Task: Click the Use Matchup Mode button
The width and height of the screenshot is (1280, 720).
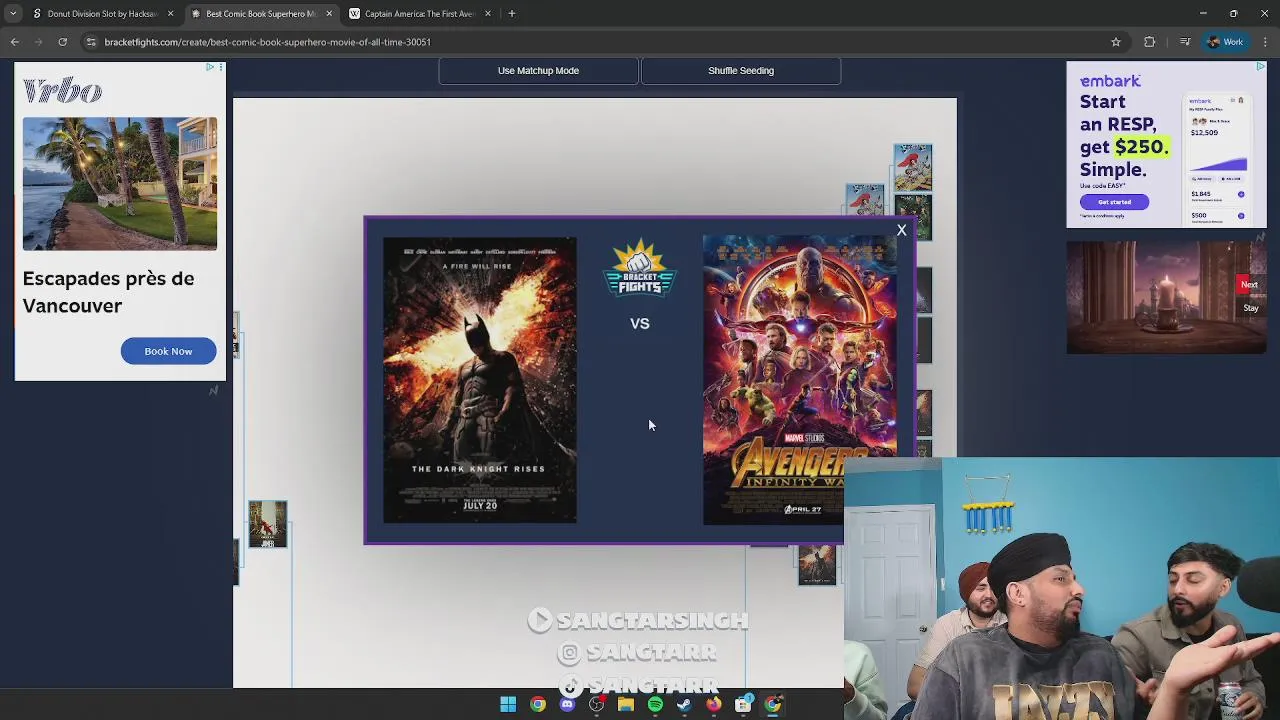Action: coord(538,71)
